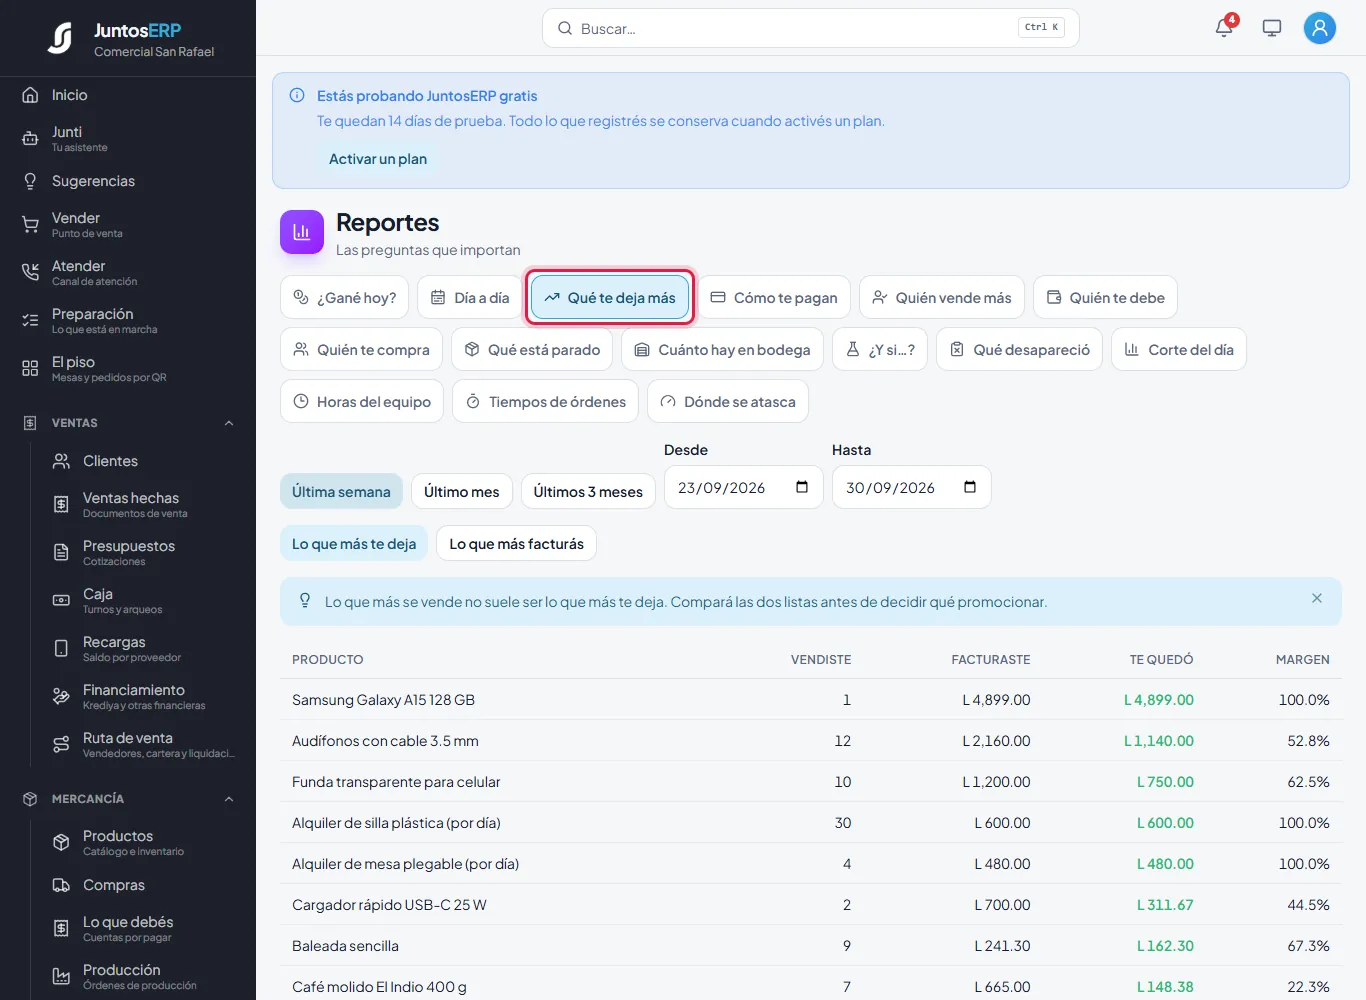
Task: Switch to Lo que más facturás
Action: (516, 543)
